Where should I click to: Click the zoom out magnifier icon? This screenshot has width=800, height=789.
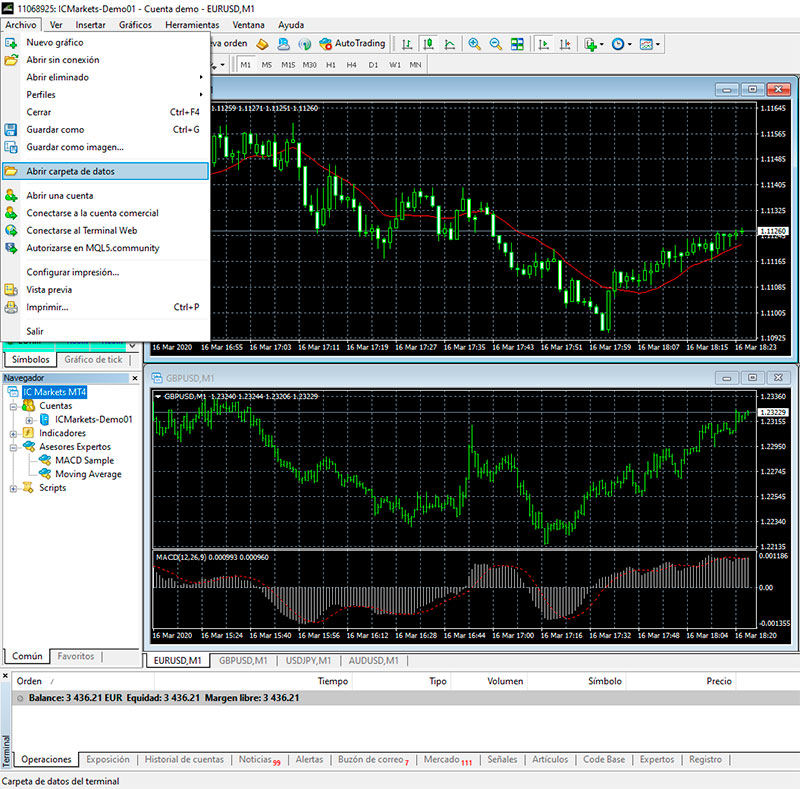(x=495, y=44)
